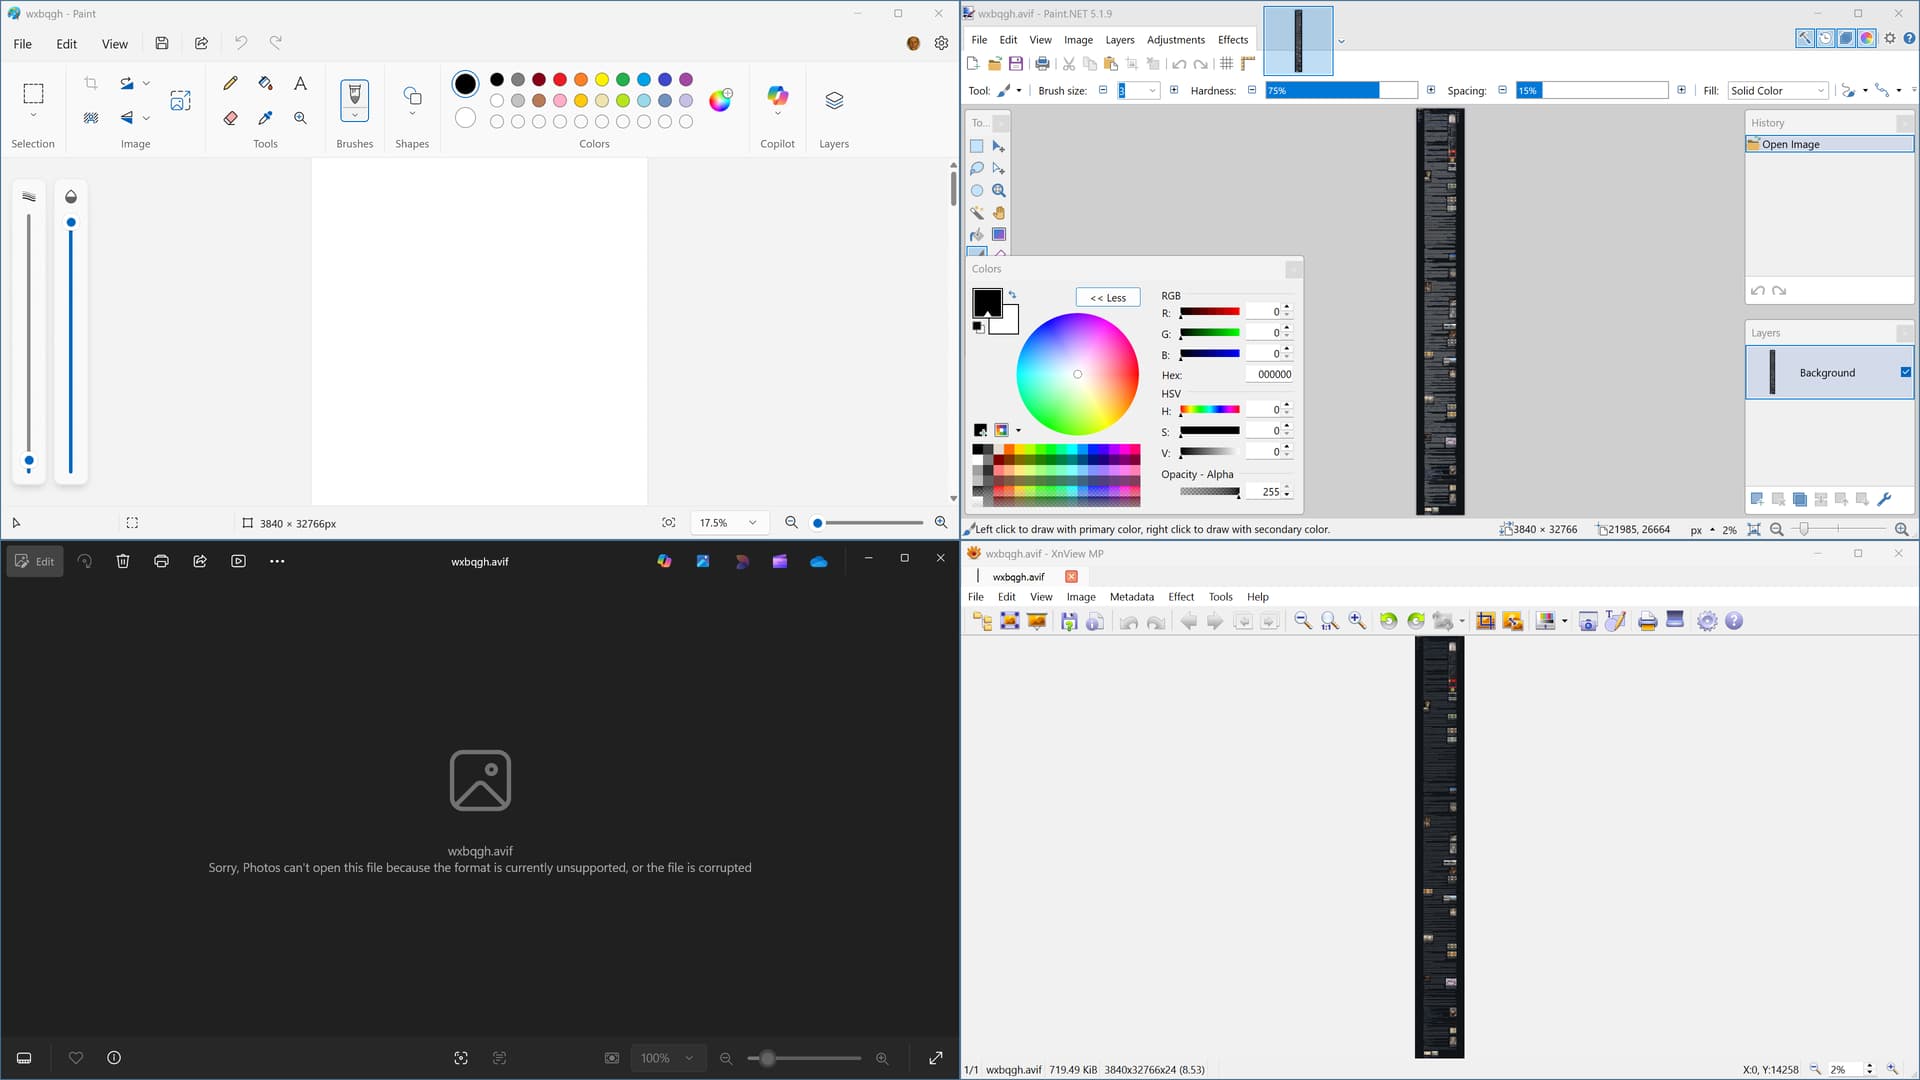
Task: Click the Edit button in Photos
Action: (35, 561)
